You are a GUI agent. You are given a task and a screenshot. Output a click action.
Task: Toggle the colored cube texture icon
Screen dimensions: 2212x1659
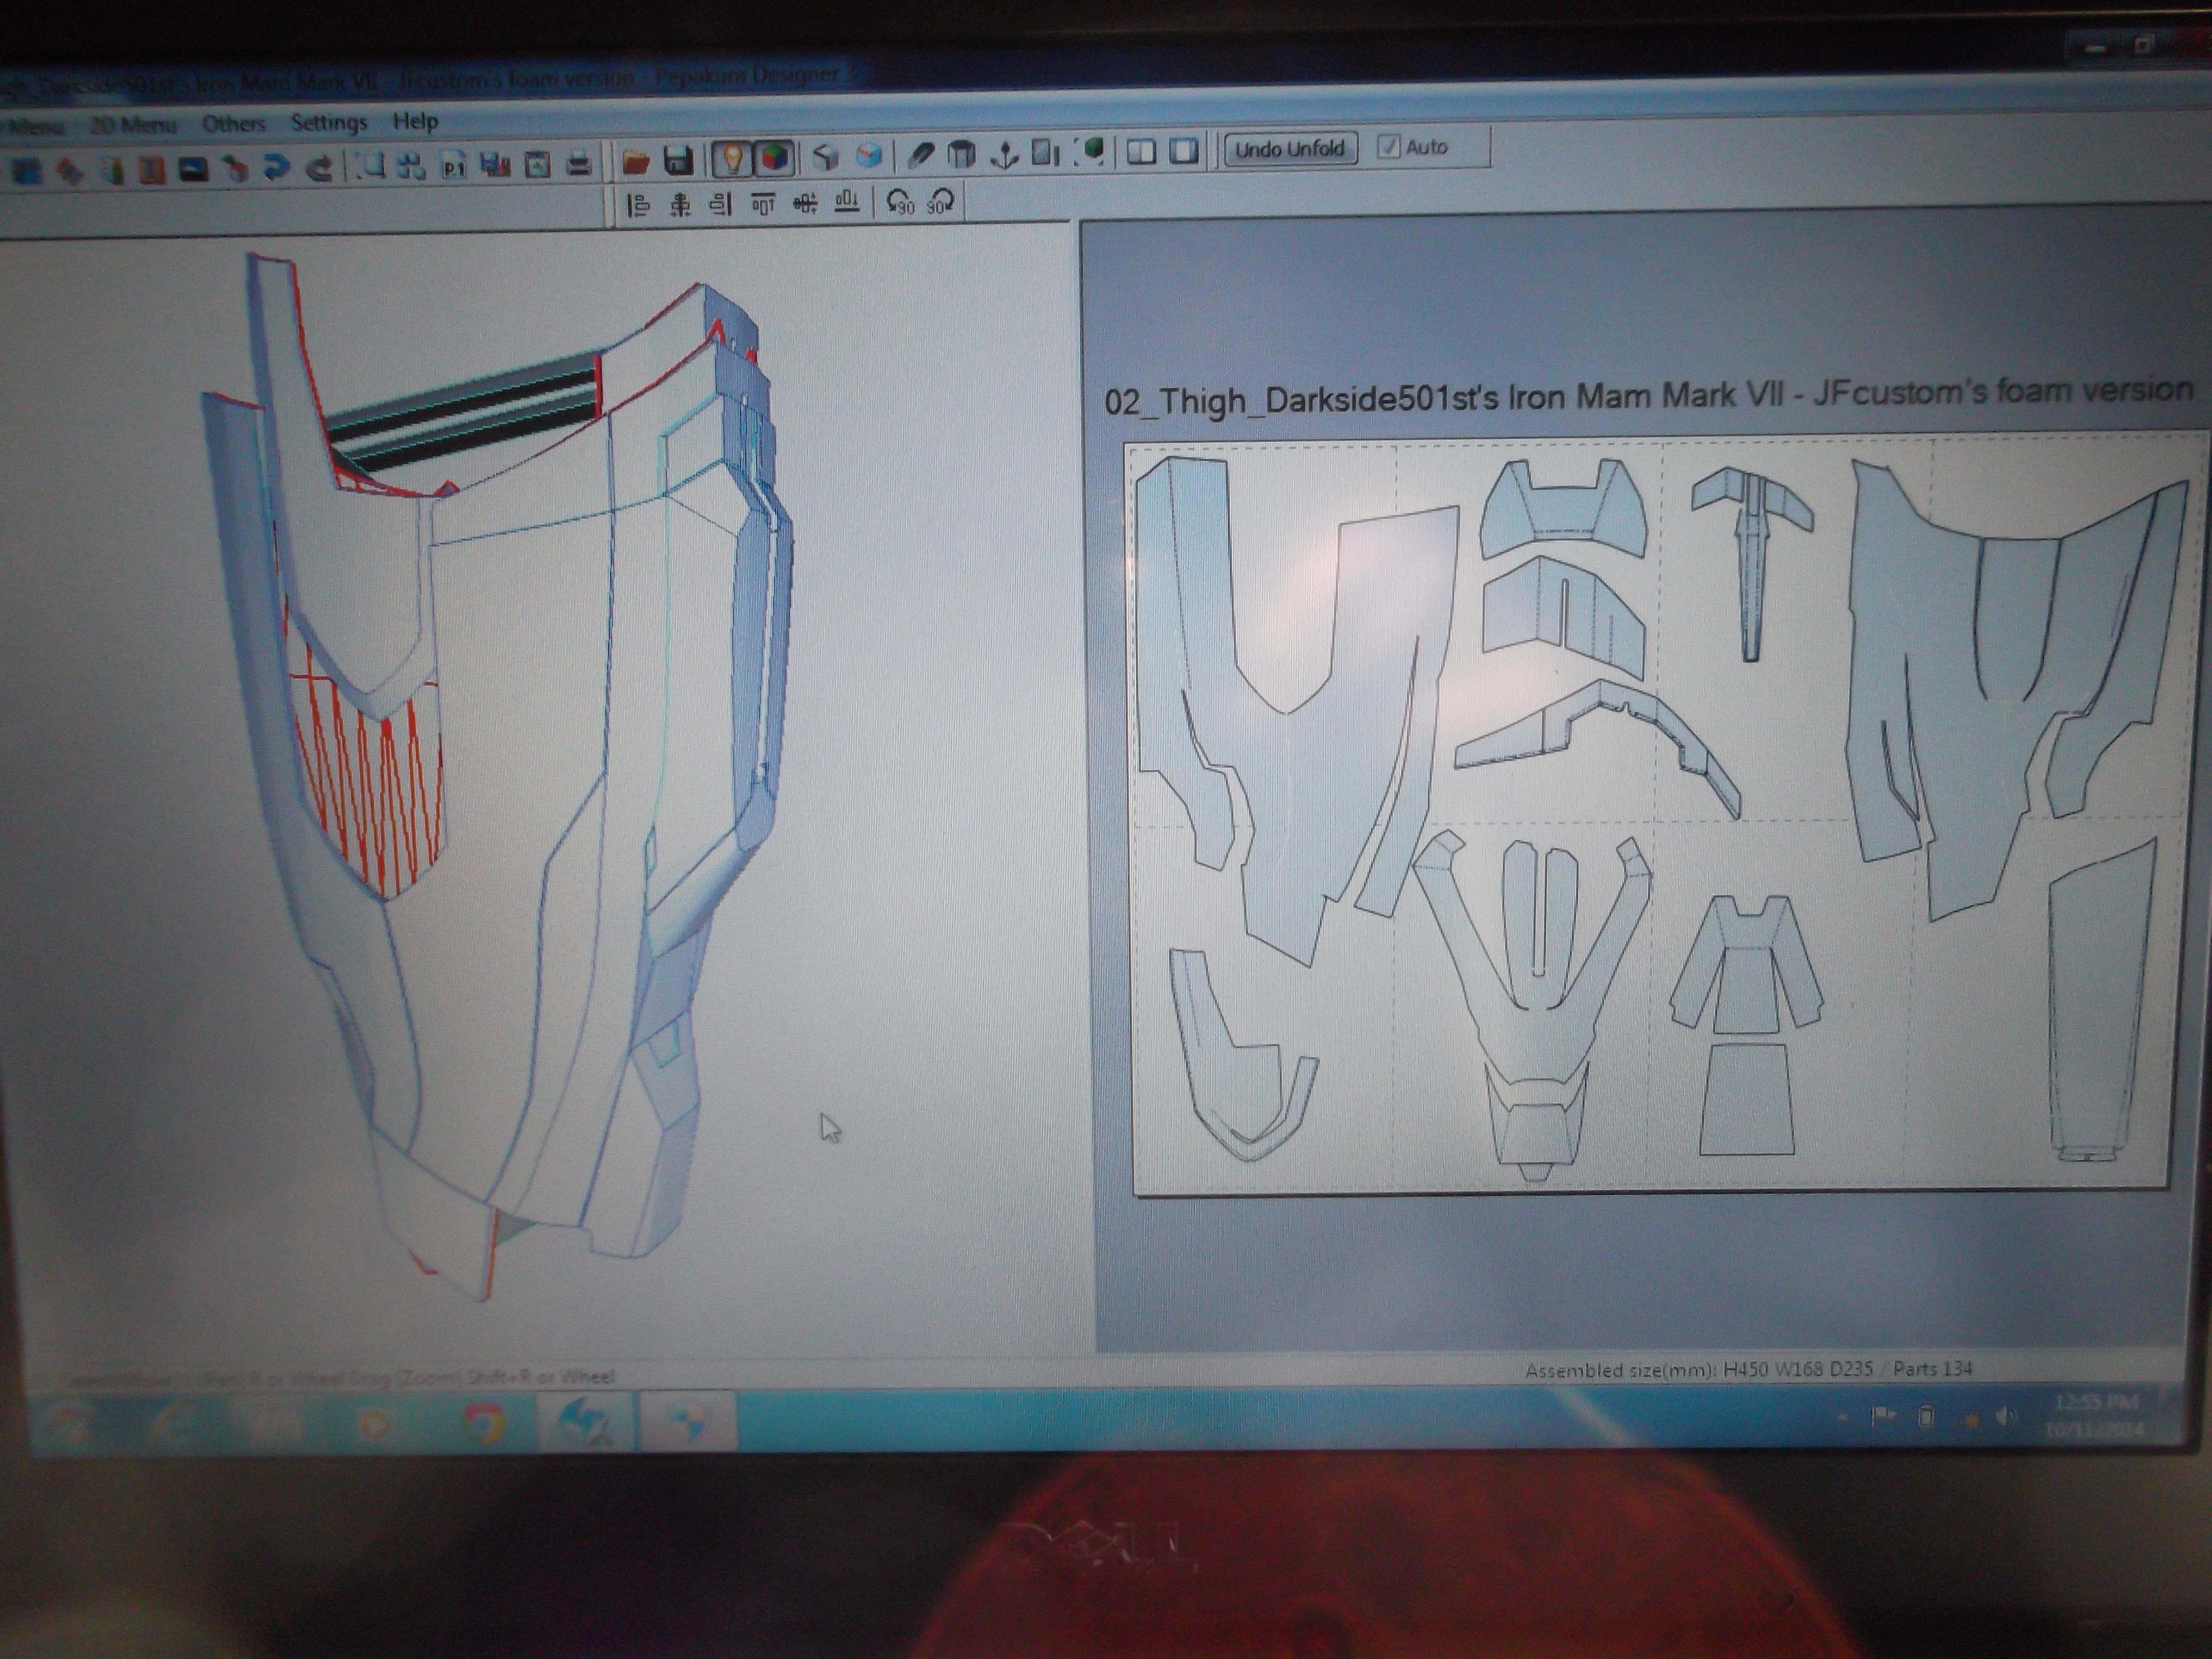pos(773,157)
